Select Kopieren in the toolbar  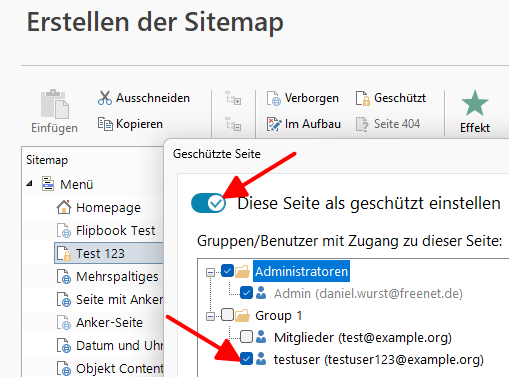130,124
